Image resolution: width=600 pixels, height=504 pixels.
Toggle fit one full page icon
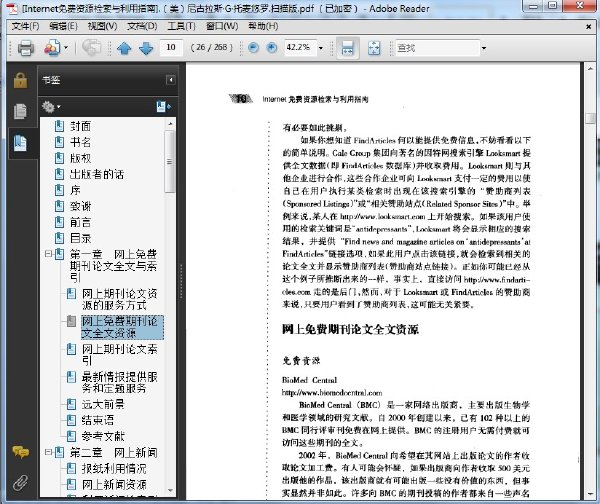coord(374,48)
